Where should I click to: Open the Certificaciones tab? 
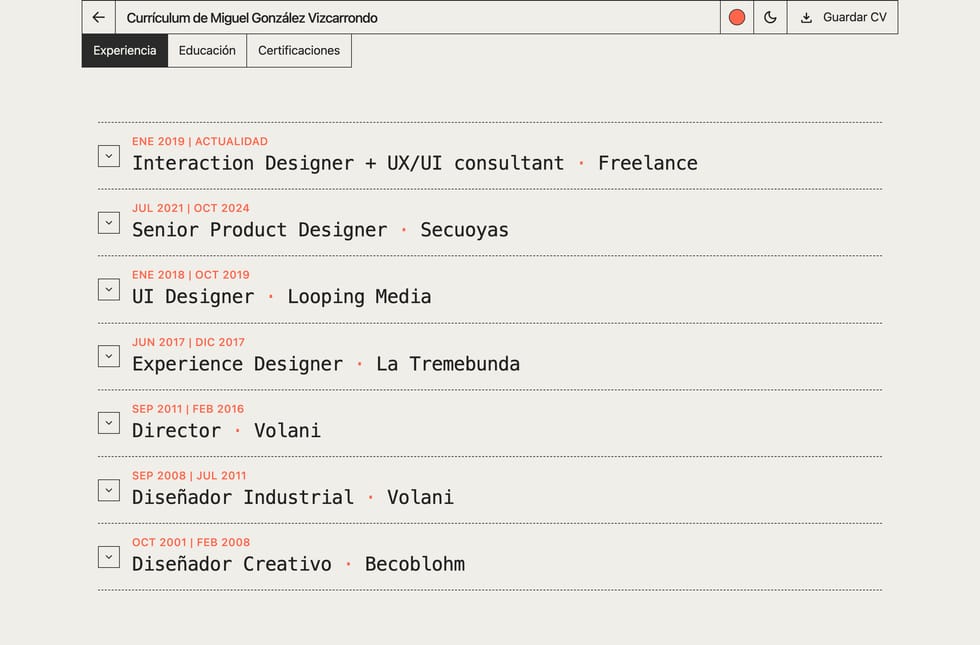pyautogui.click(x=299, y=51)
